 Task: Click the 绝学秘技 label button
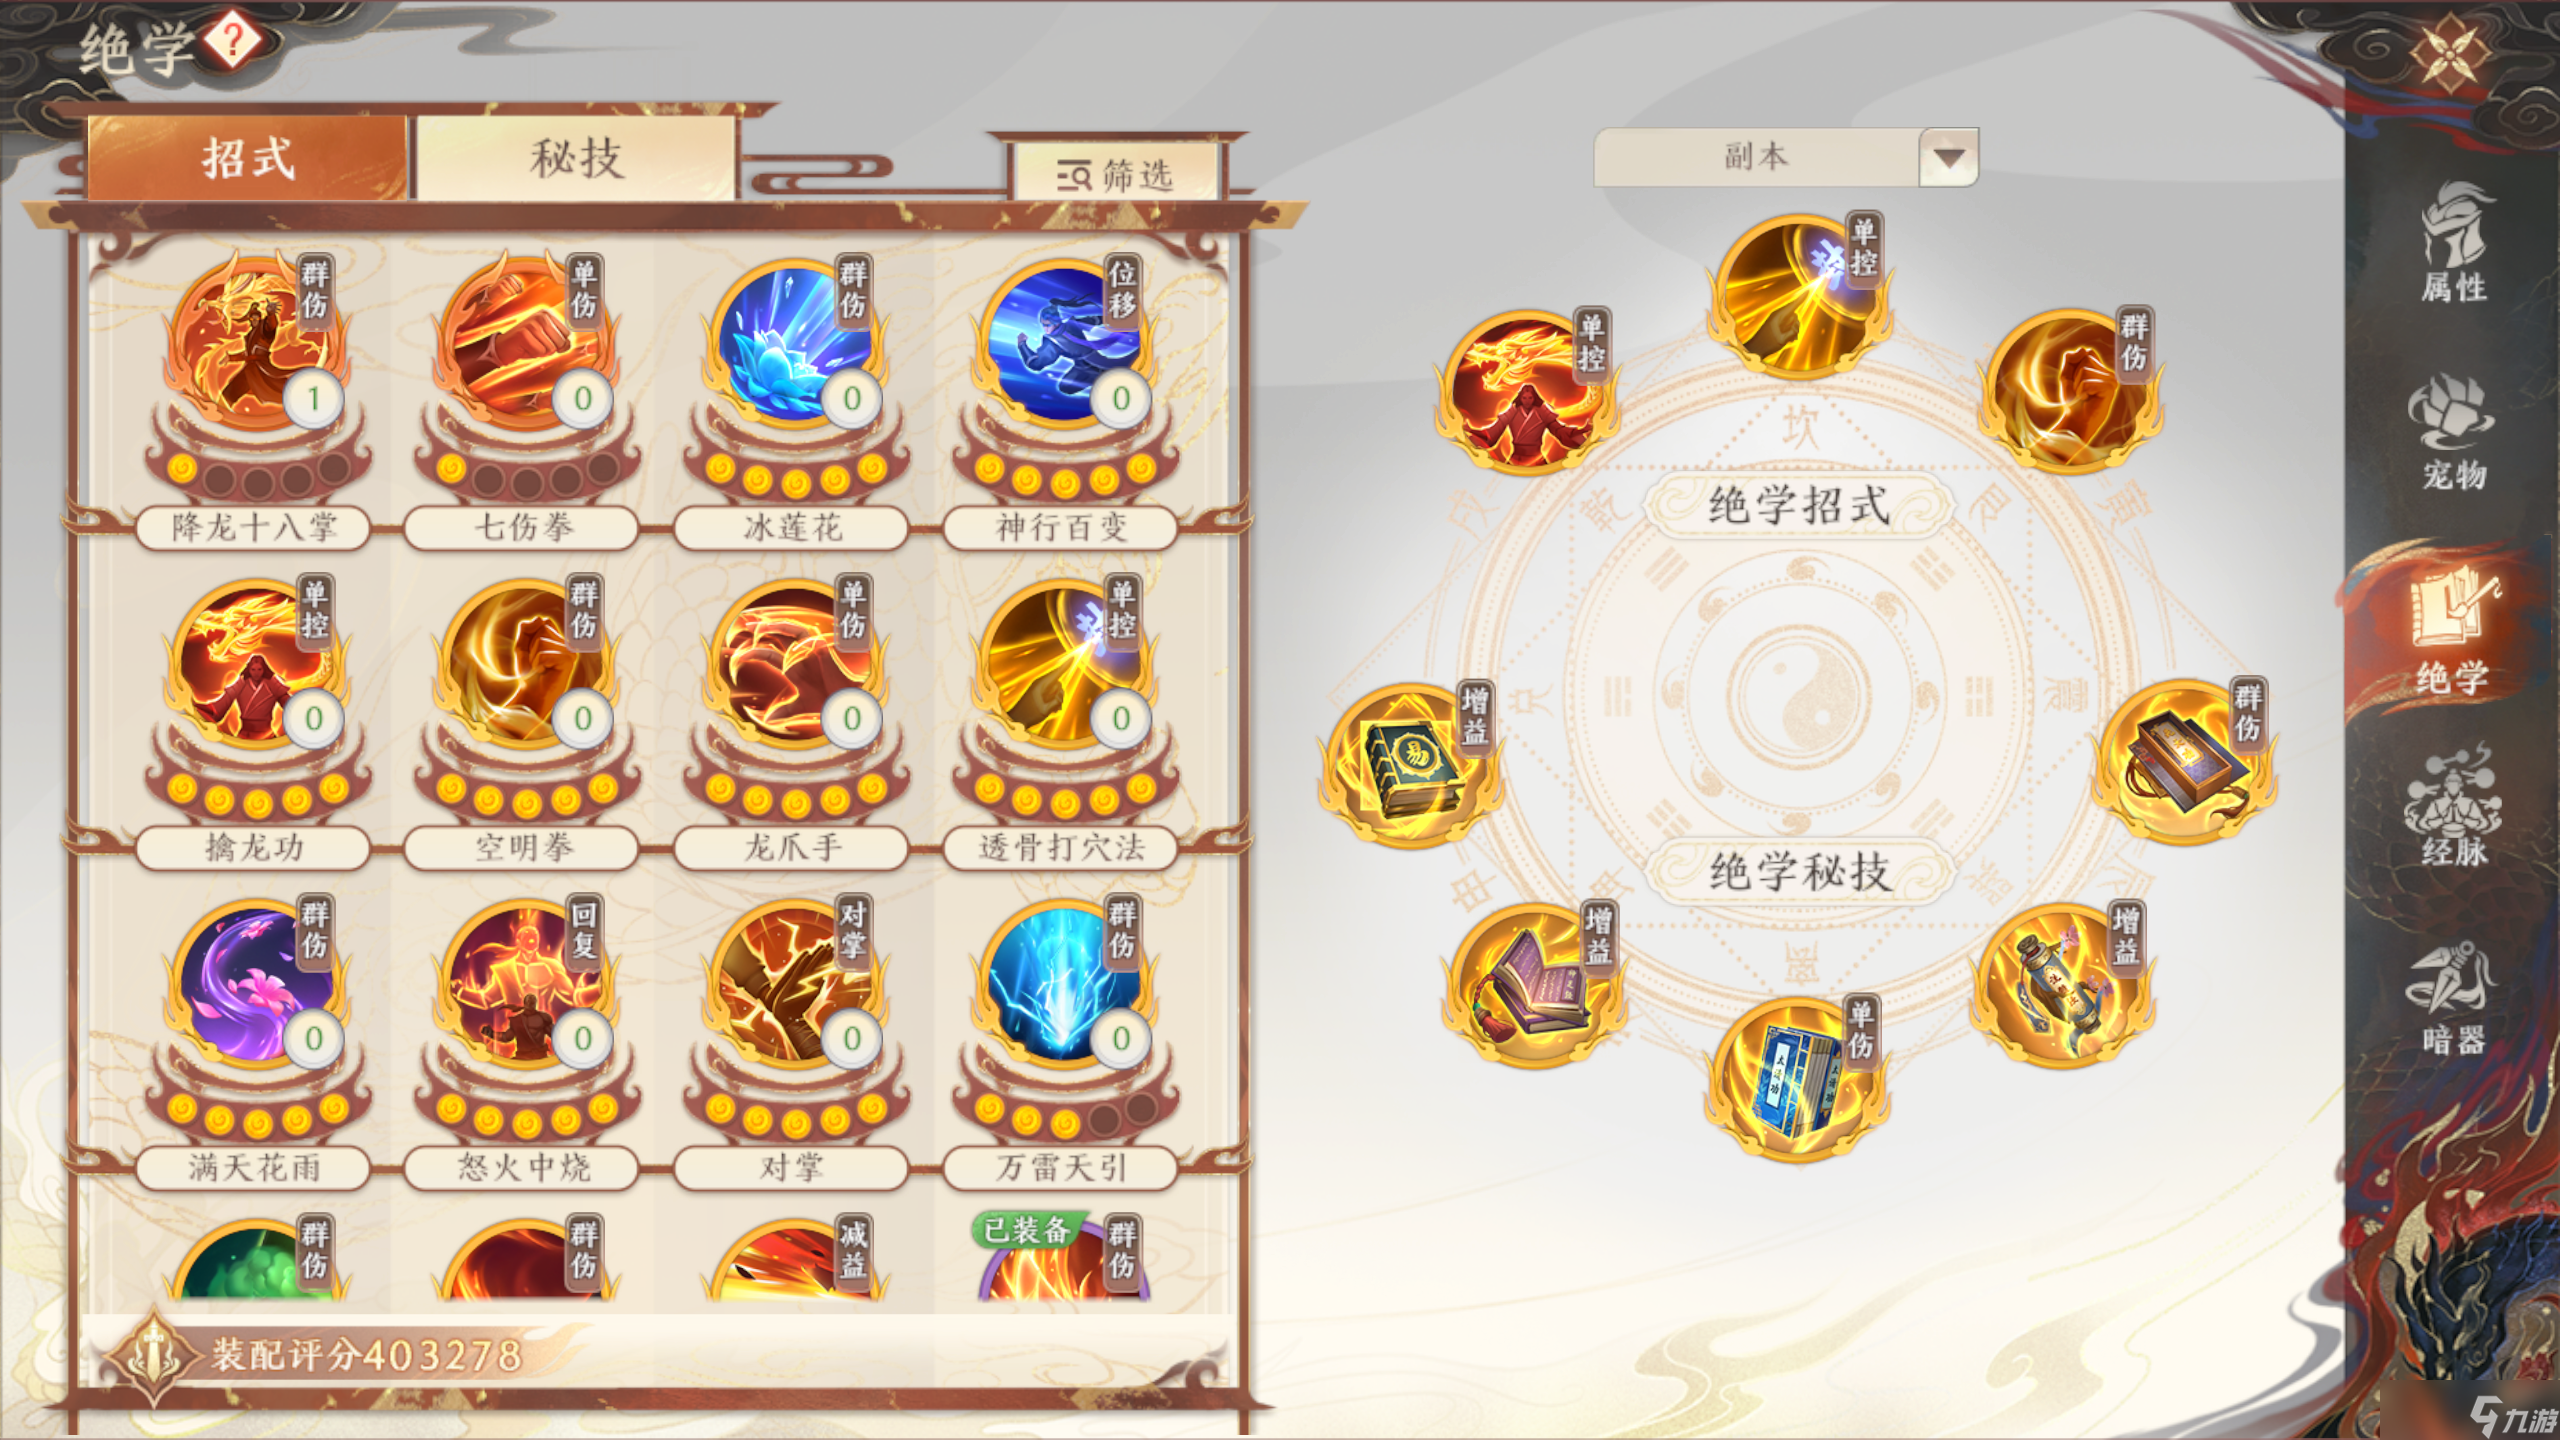pos(1799,870)
